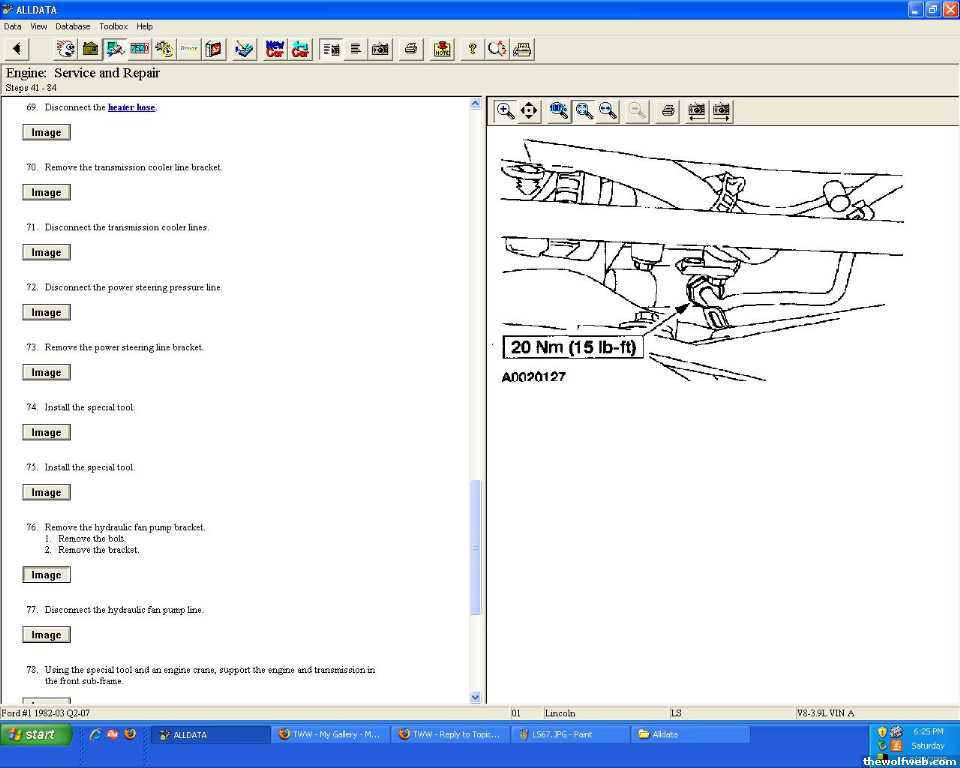Set the diagram zoom to 100%
Viewport: 960px width, 768px height.
click(559, 111)
